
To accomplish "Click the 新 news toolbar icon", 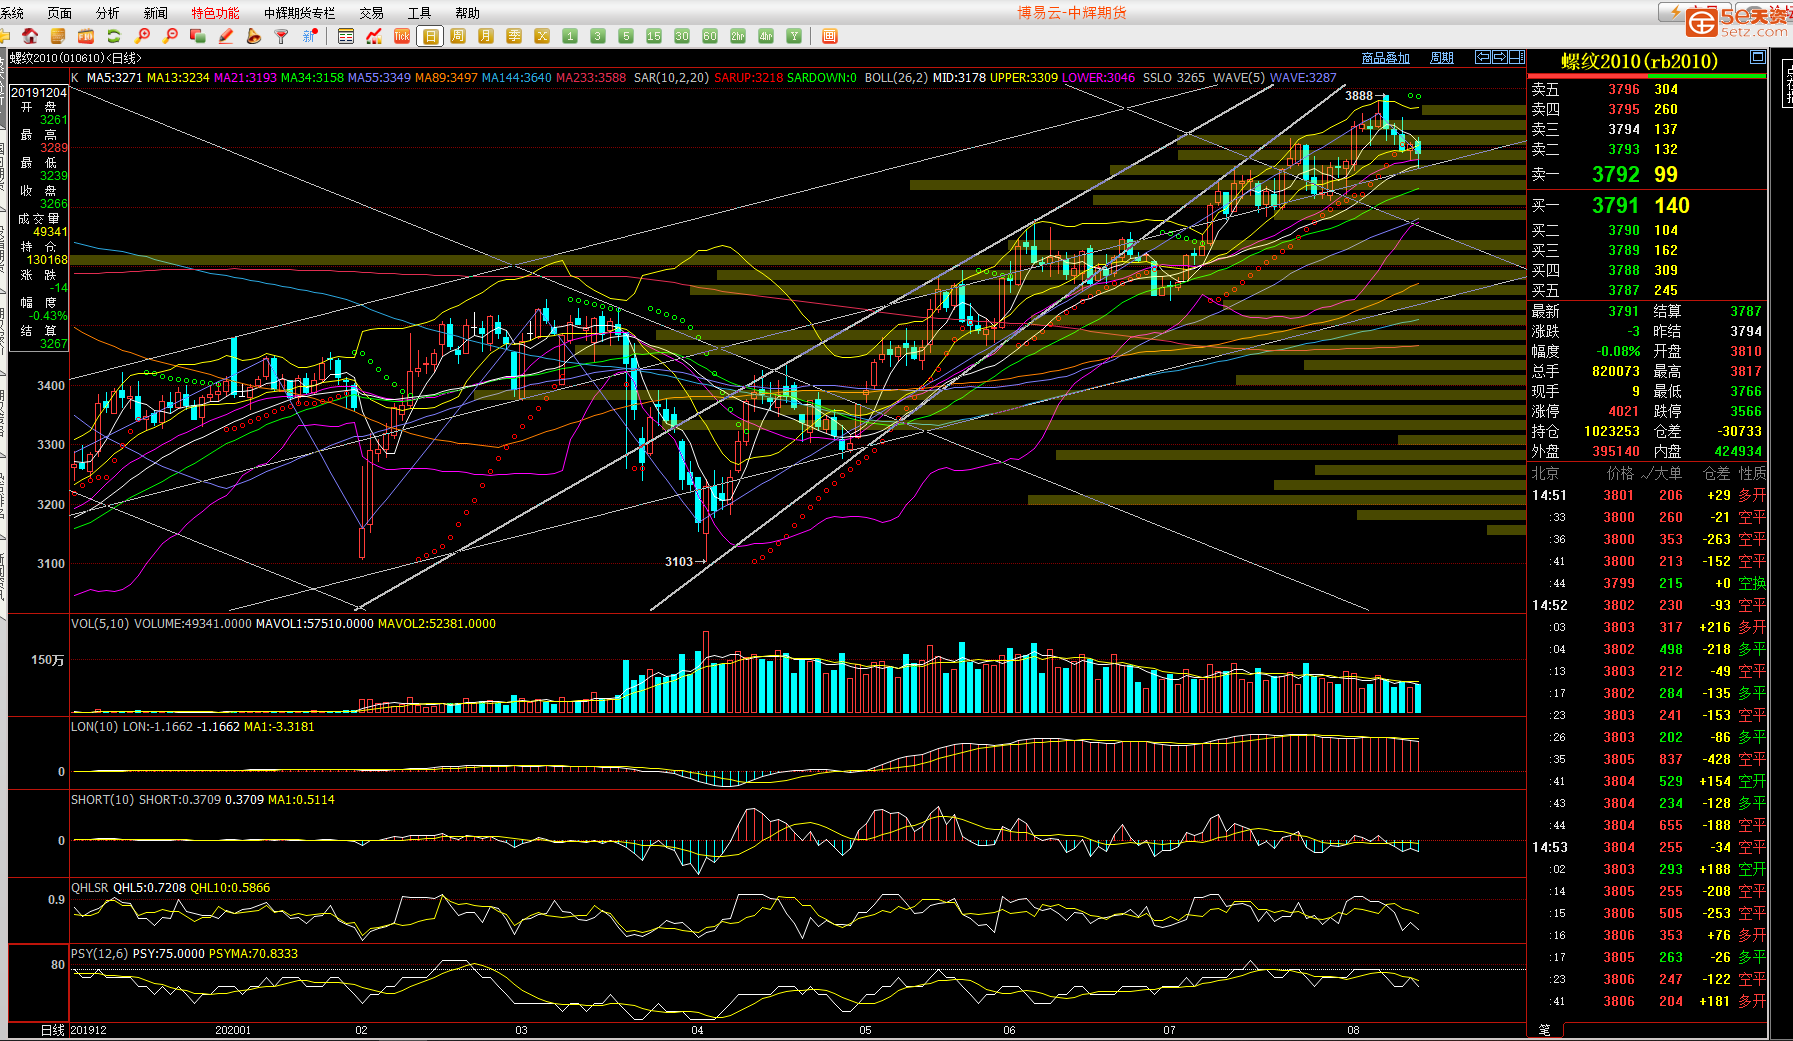I will [x=310, y=36].
